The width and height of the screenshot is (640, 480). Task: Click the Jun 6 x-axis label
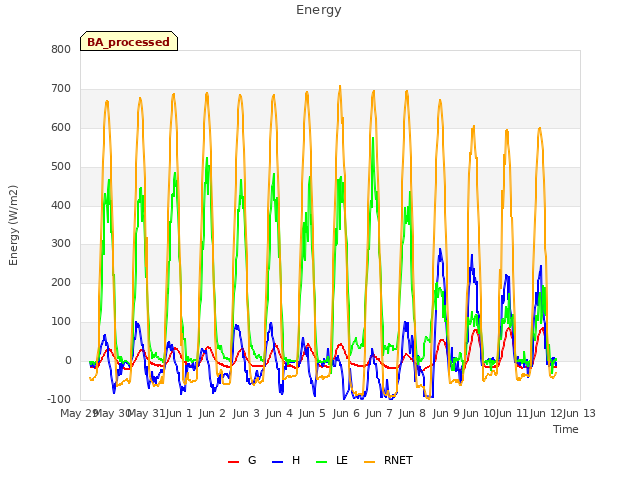[346, 413]
